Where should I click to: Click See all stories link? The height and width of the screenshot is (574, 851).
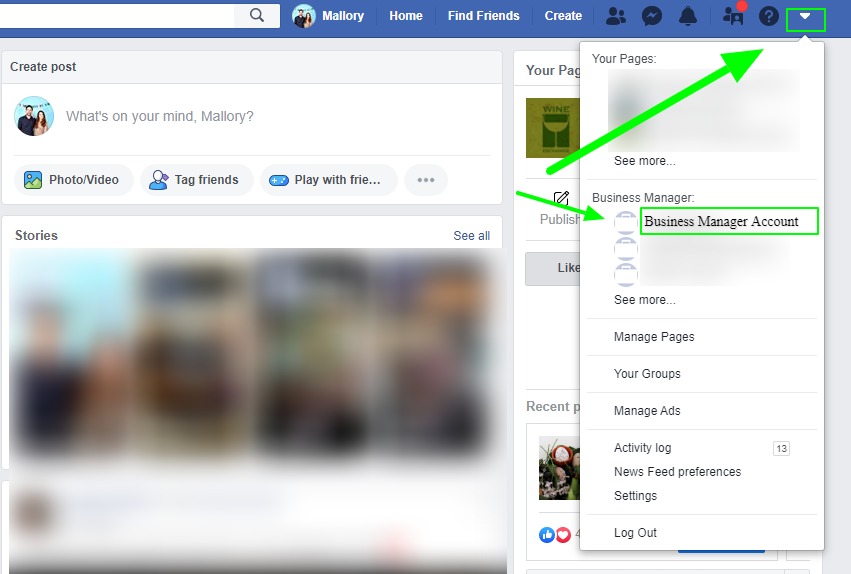tap(472, 235)
